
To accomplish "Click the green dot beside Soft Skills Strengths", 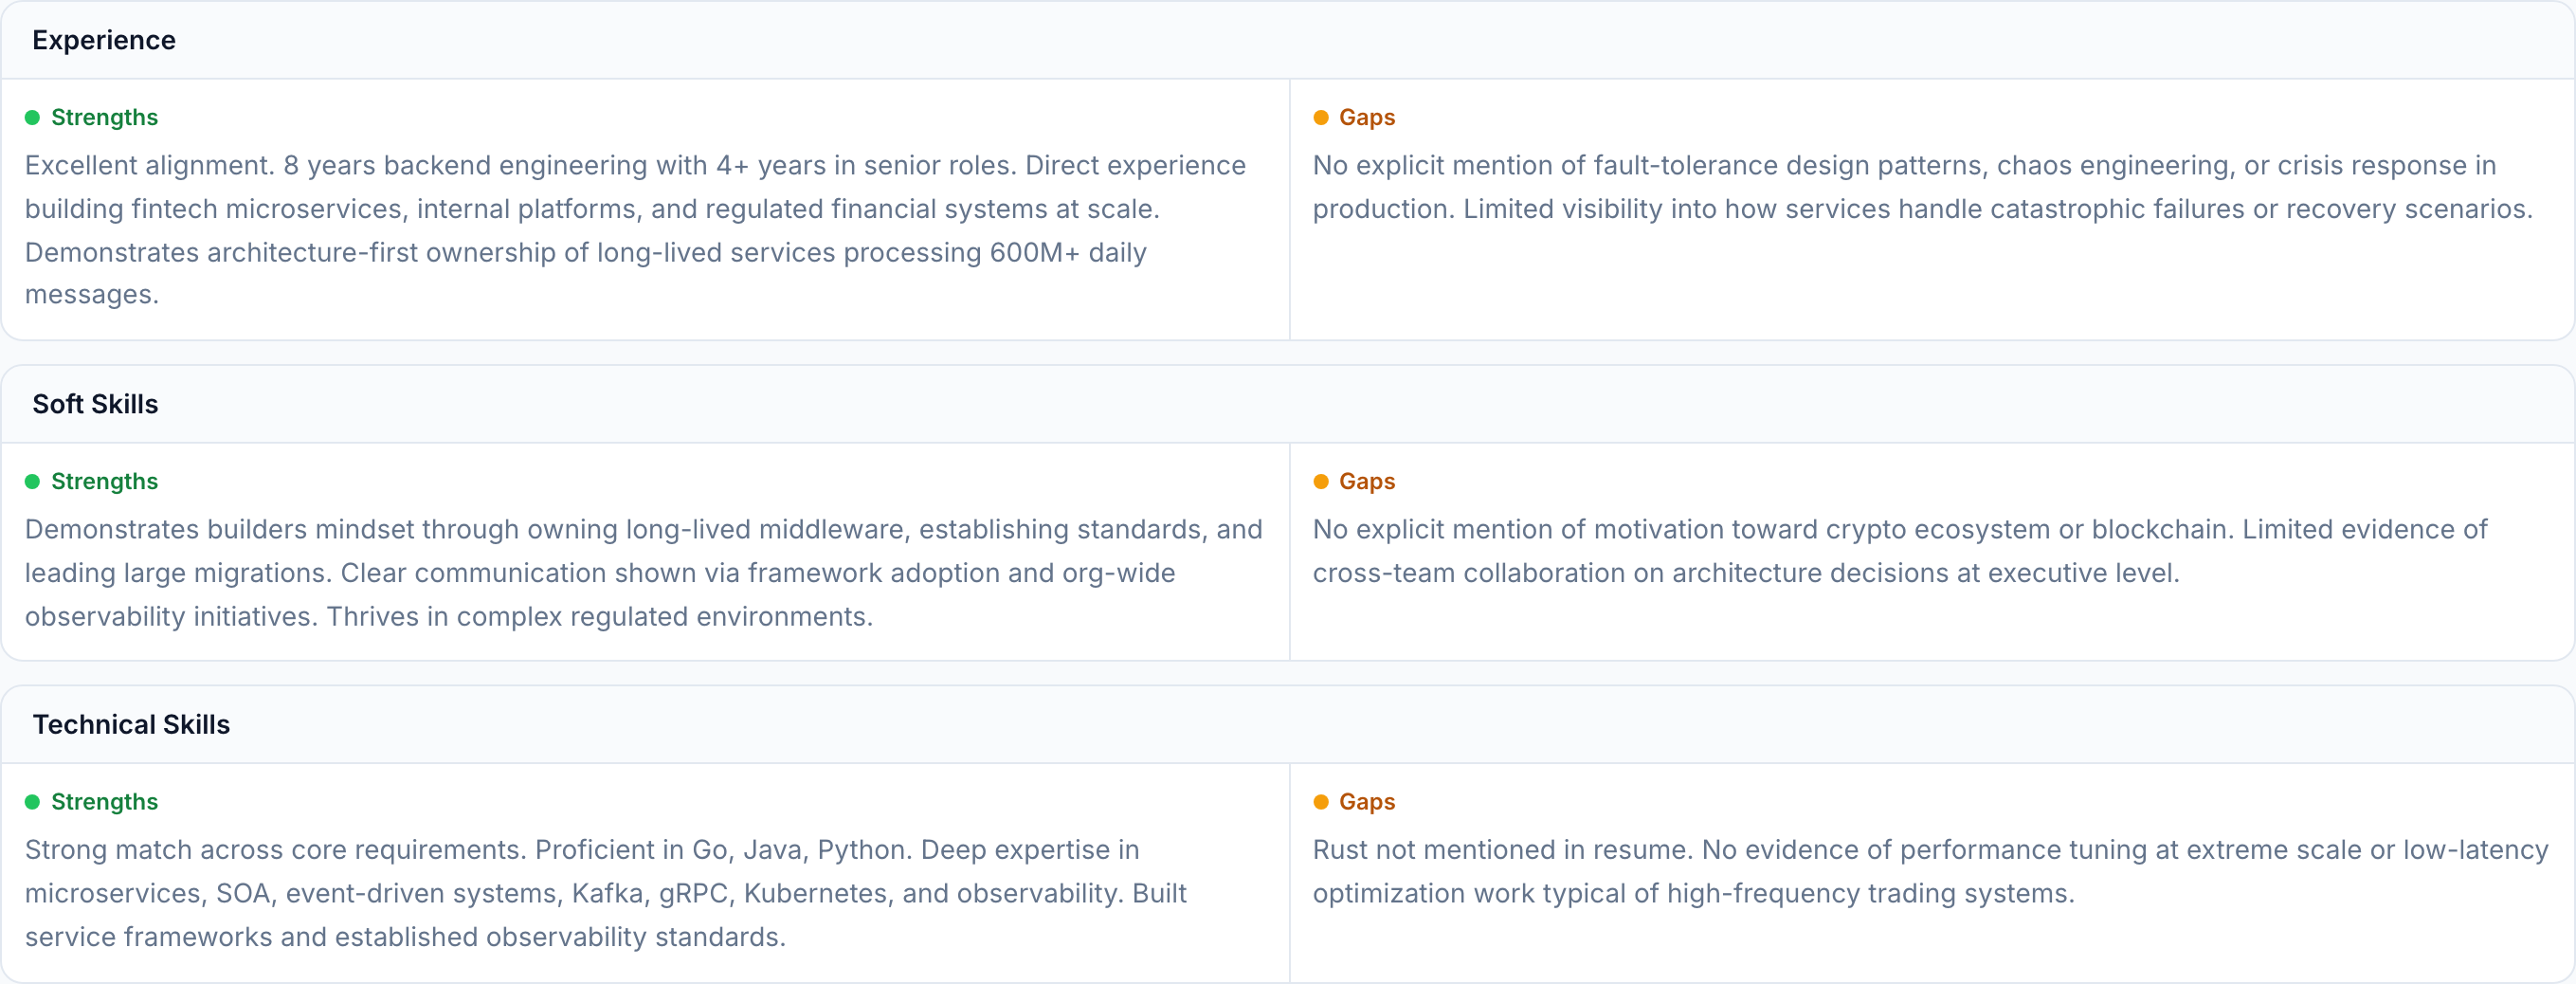I will click(32, 482).
